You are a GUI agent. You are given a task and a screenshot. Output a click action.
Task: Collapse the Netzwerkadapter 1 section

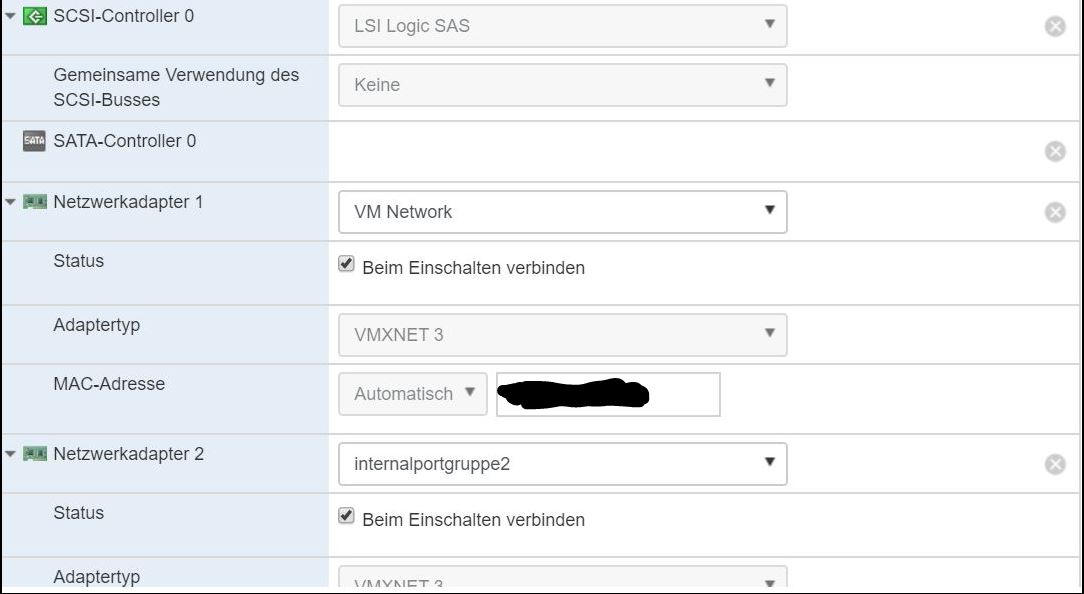[10, 203]
